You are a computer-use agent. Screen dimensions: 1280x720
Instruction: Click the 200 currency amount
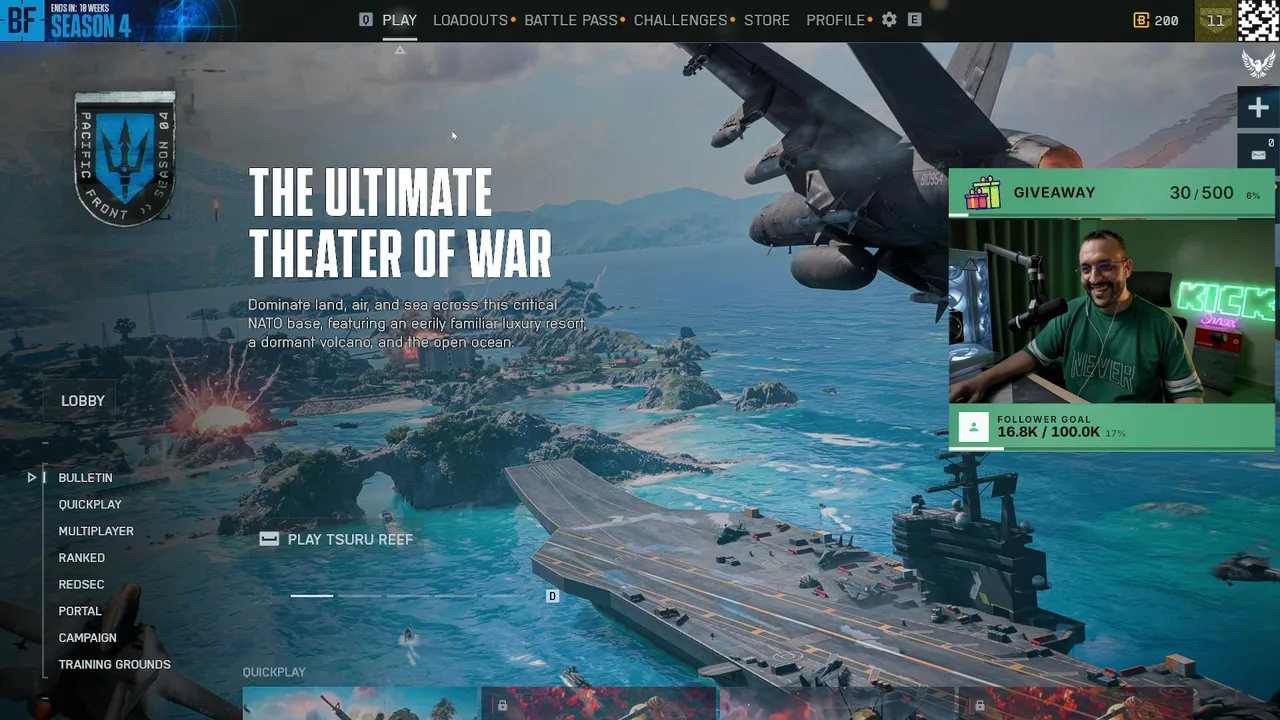pos(1166,20)
